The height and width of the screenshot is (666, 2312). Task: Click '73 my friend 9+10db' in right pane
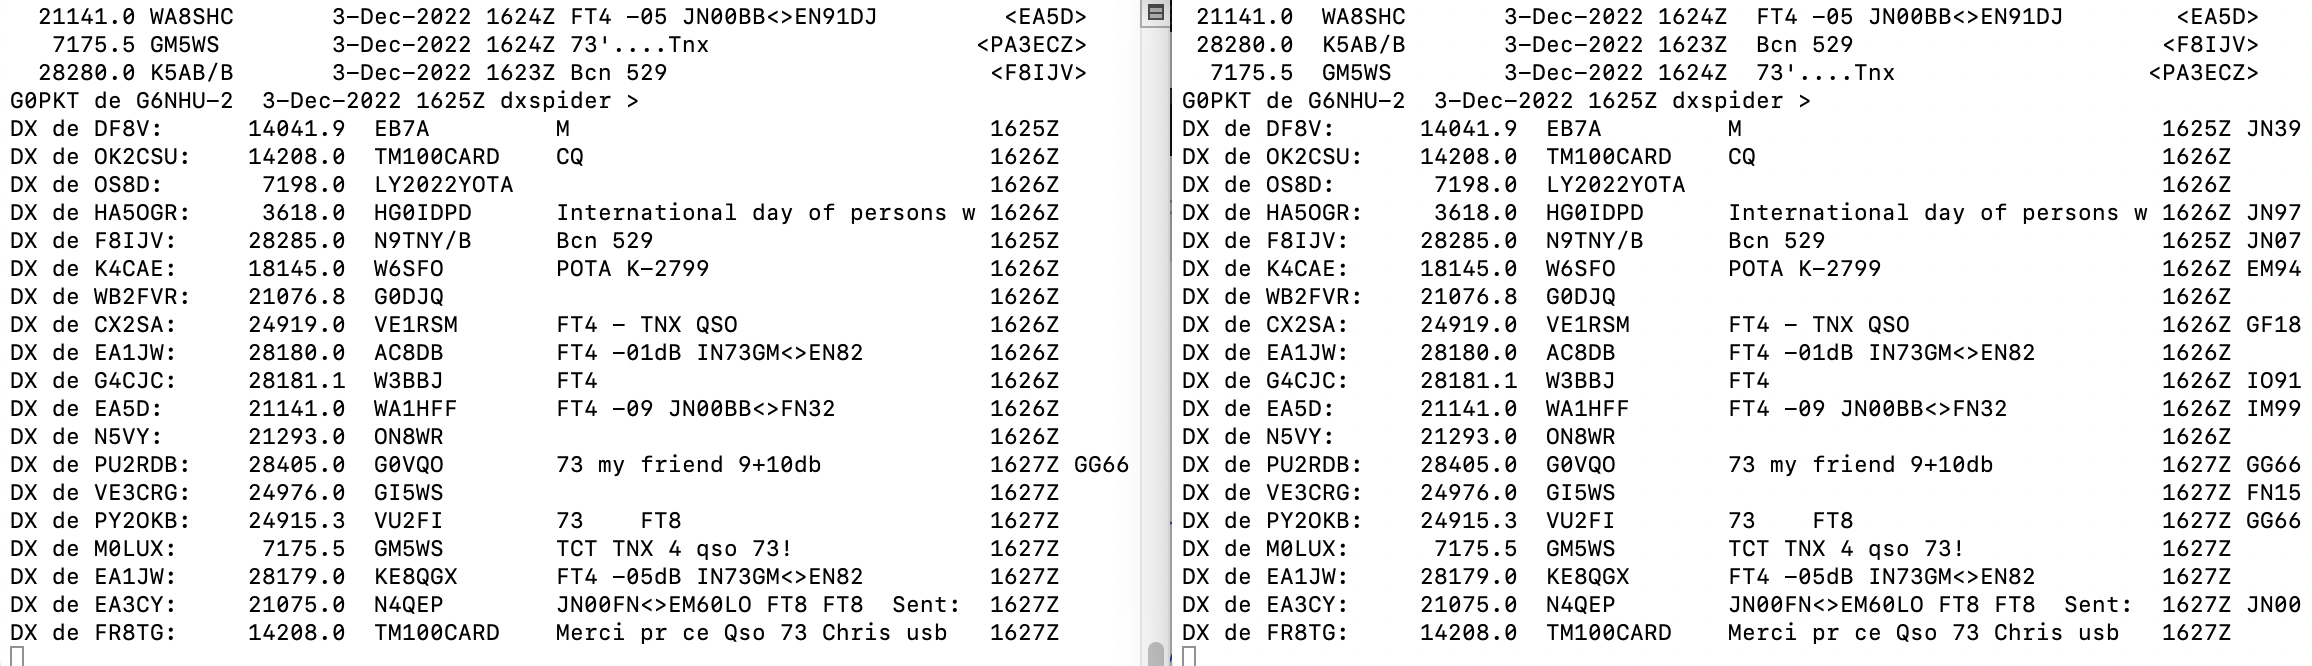click(x=1860, y=465)
